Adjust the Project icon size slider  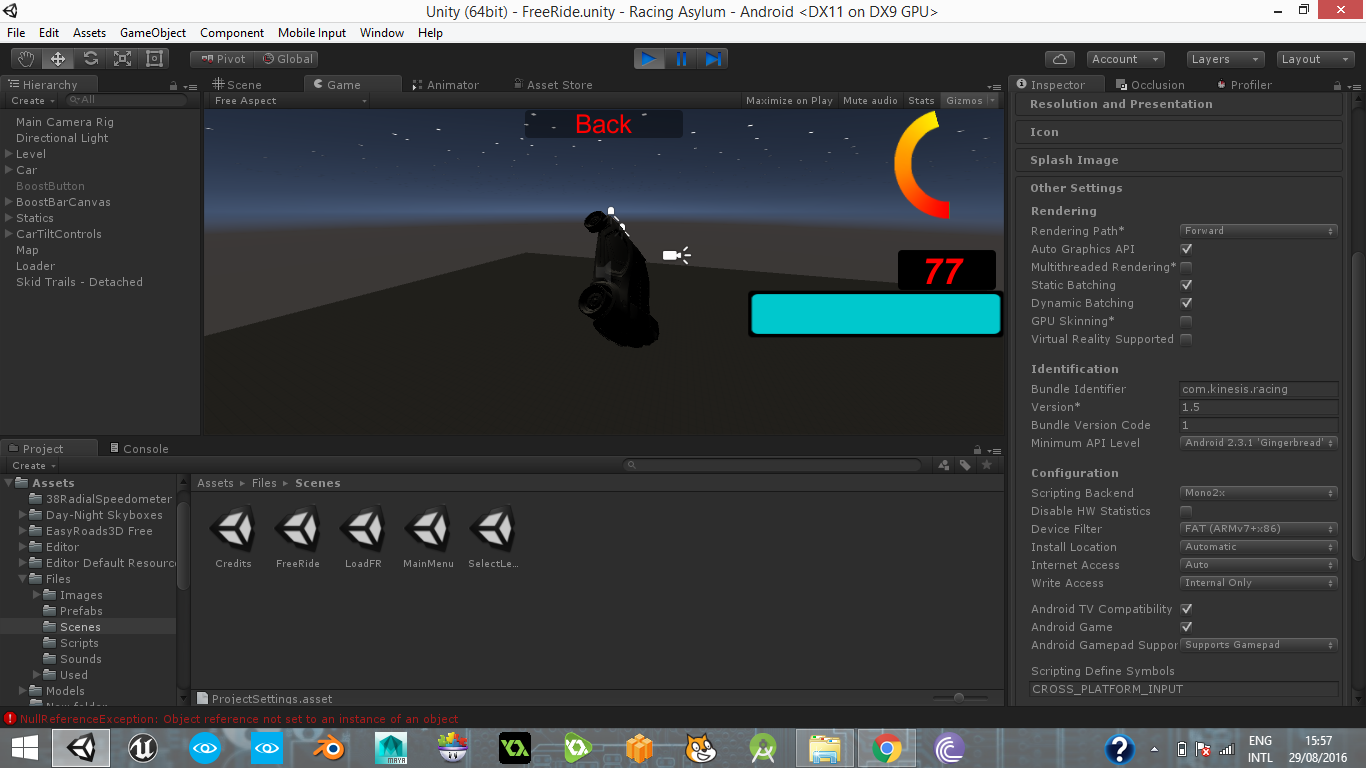tap(960, 698)
